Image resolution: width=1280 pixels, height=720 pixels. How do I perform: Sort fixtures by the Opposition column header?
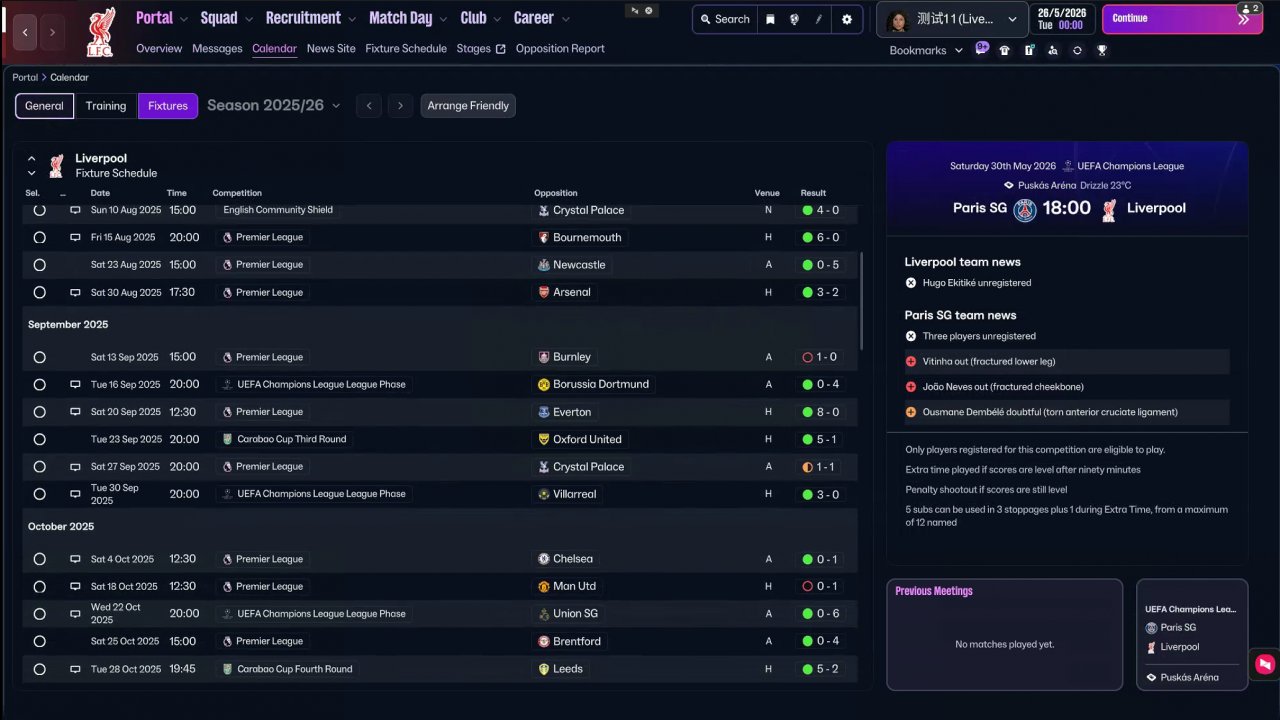(556, 193)
